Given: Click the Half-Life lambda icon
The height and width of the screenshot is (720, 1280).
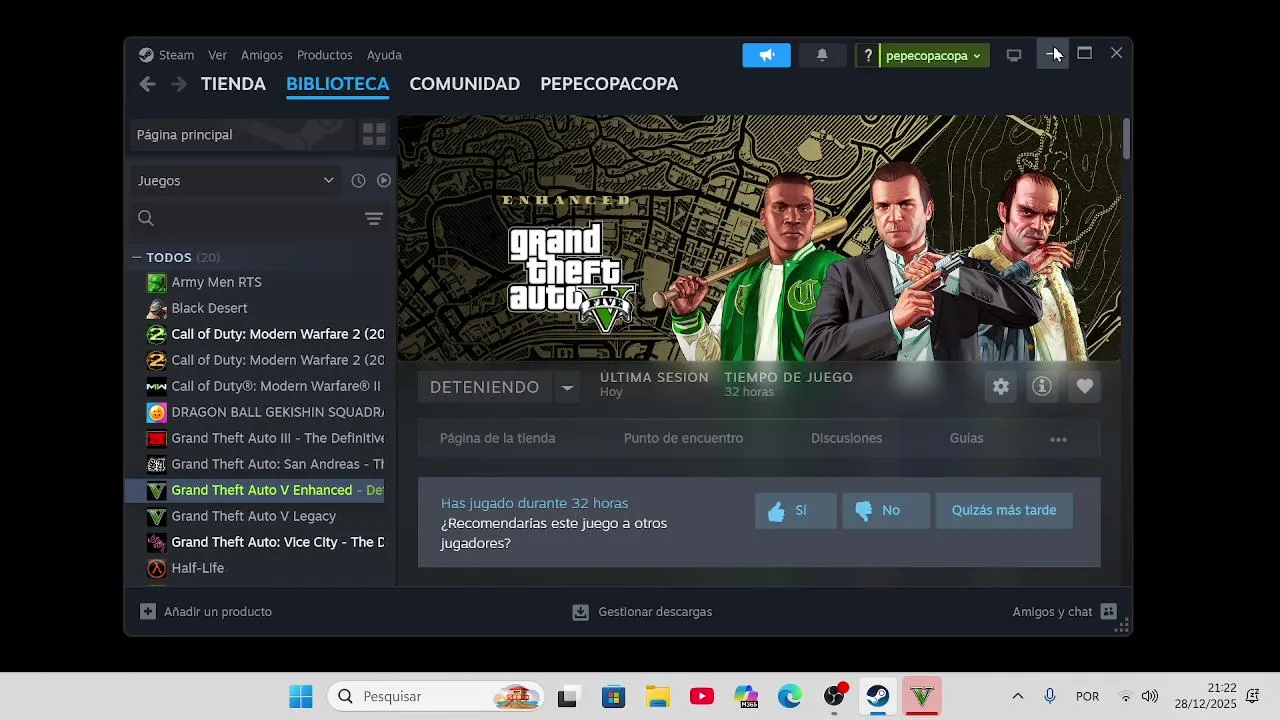Looking at the screenshot, I should tap(157, 568).
